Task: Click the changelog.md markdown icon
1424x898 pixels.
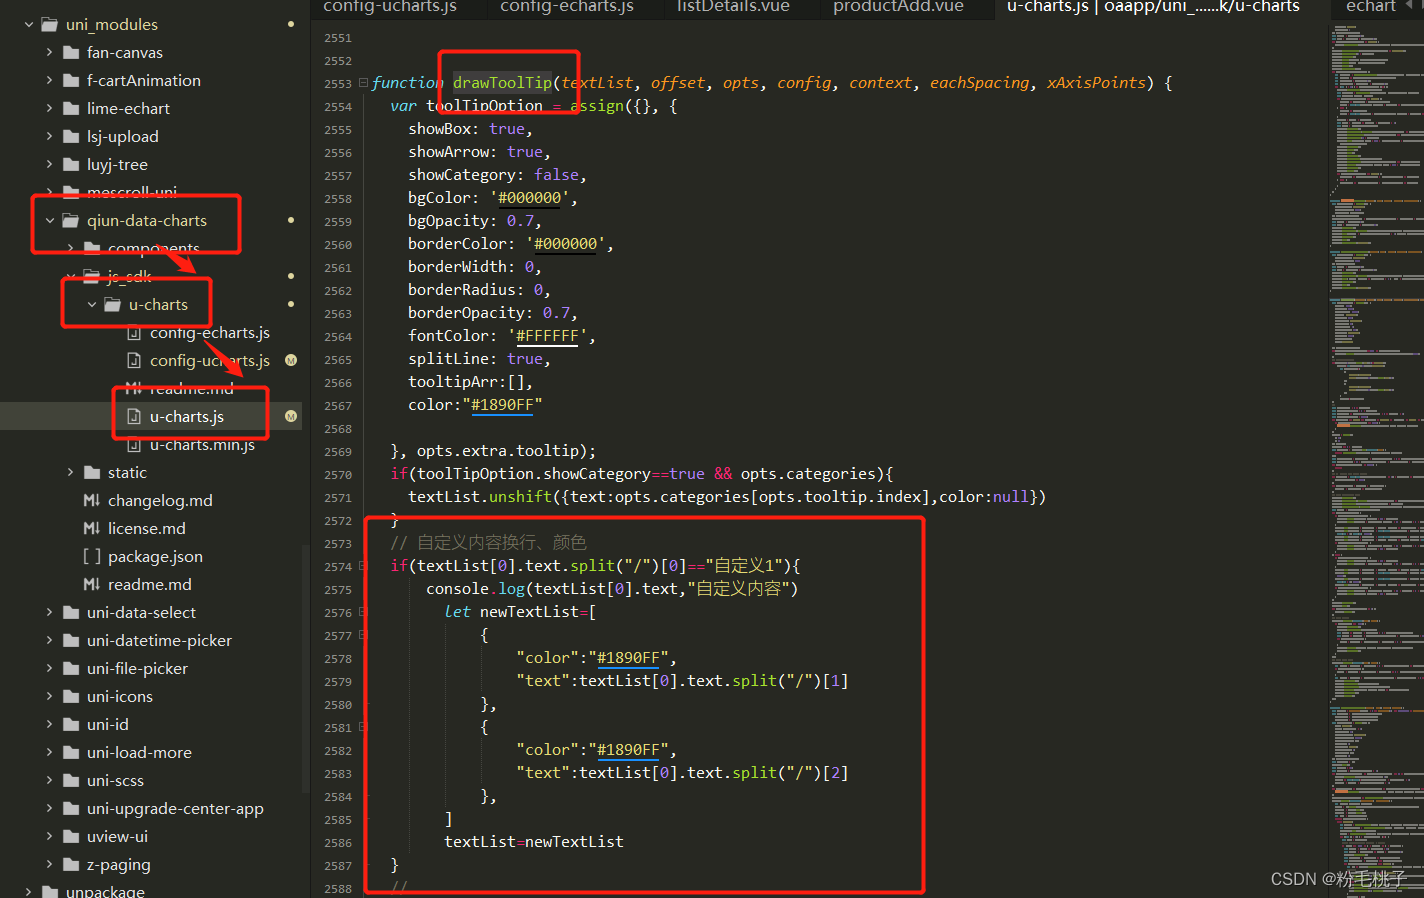Action: point(92,500)
